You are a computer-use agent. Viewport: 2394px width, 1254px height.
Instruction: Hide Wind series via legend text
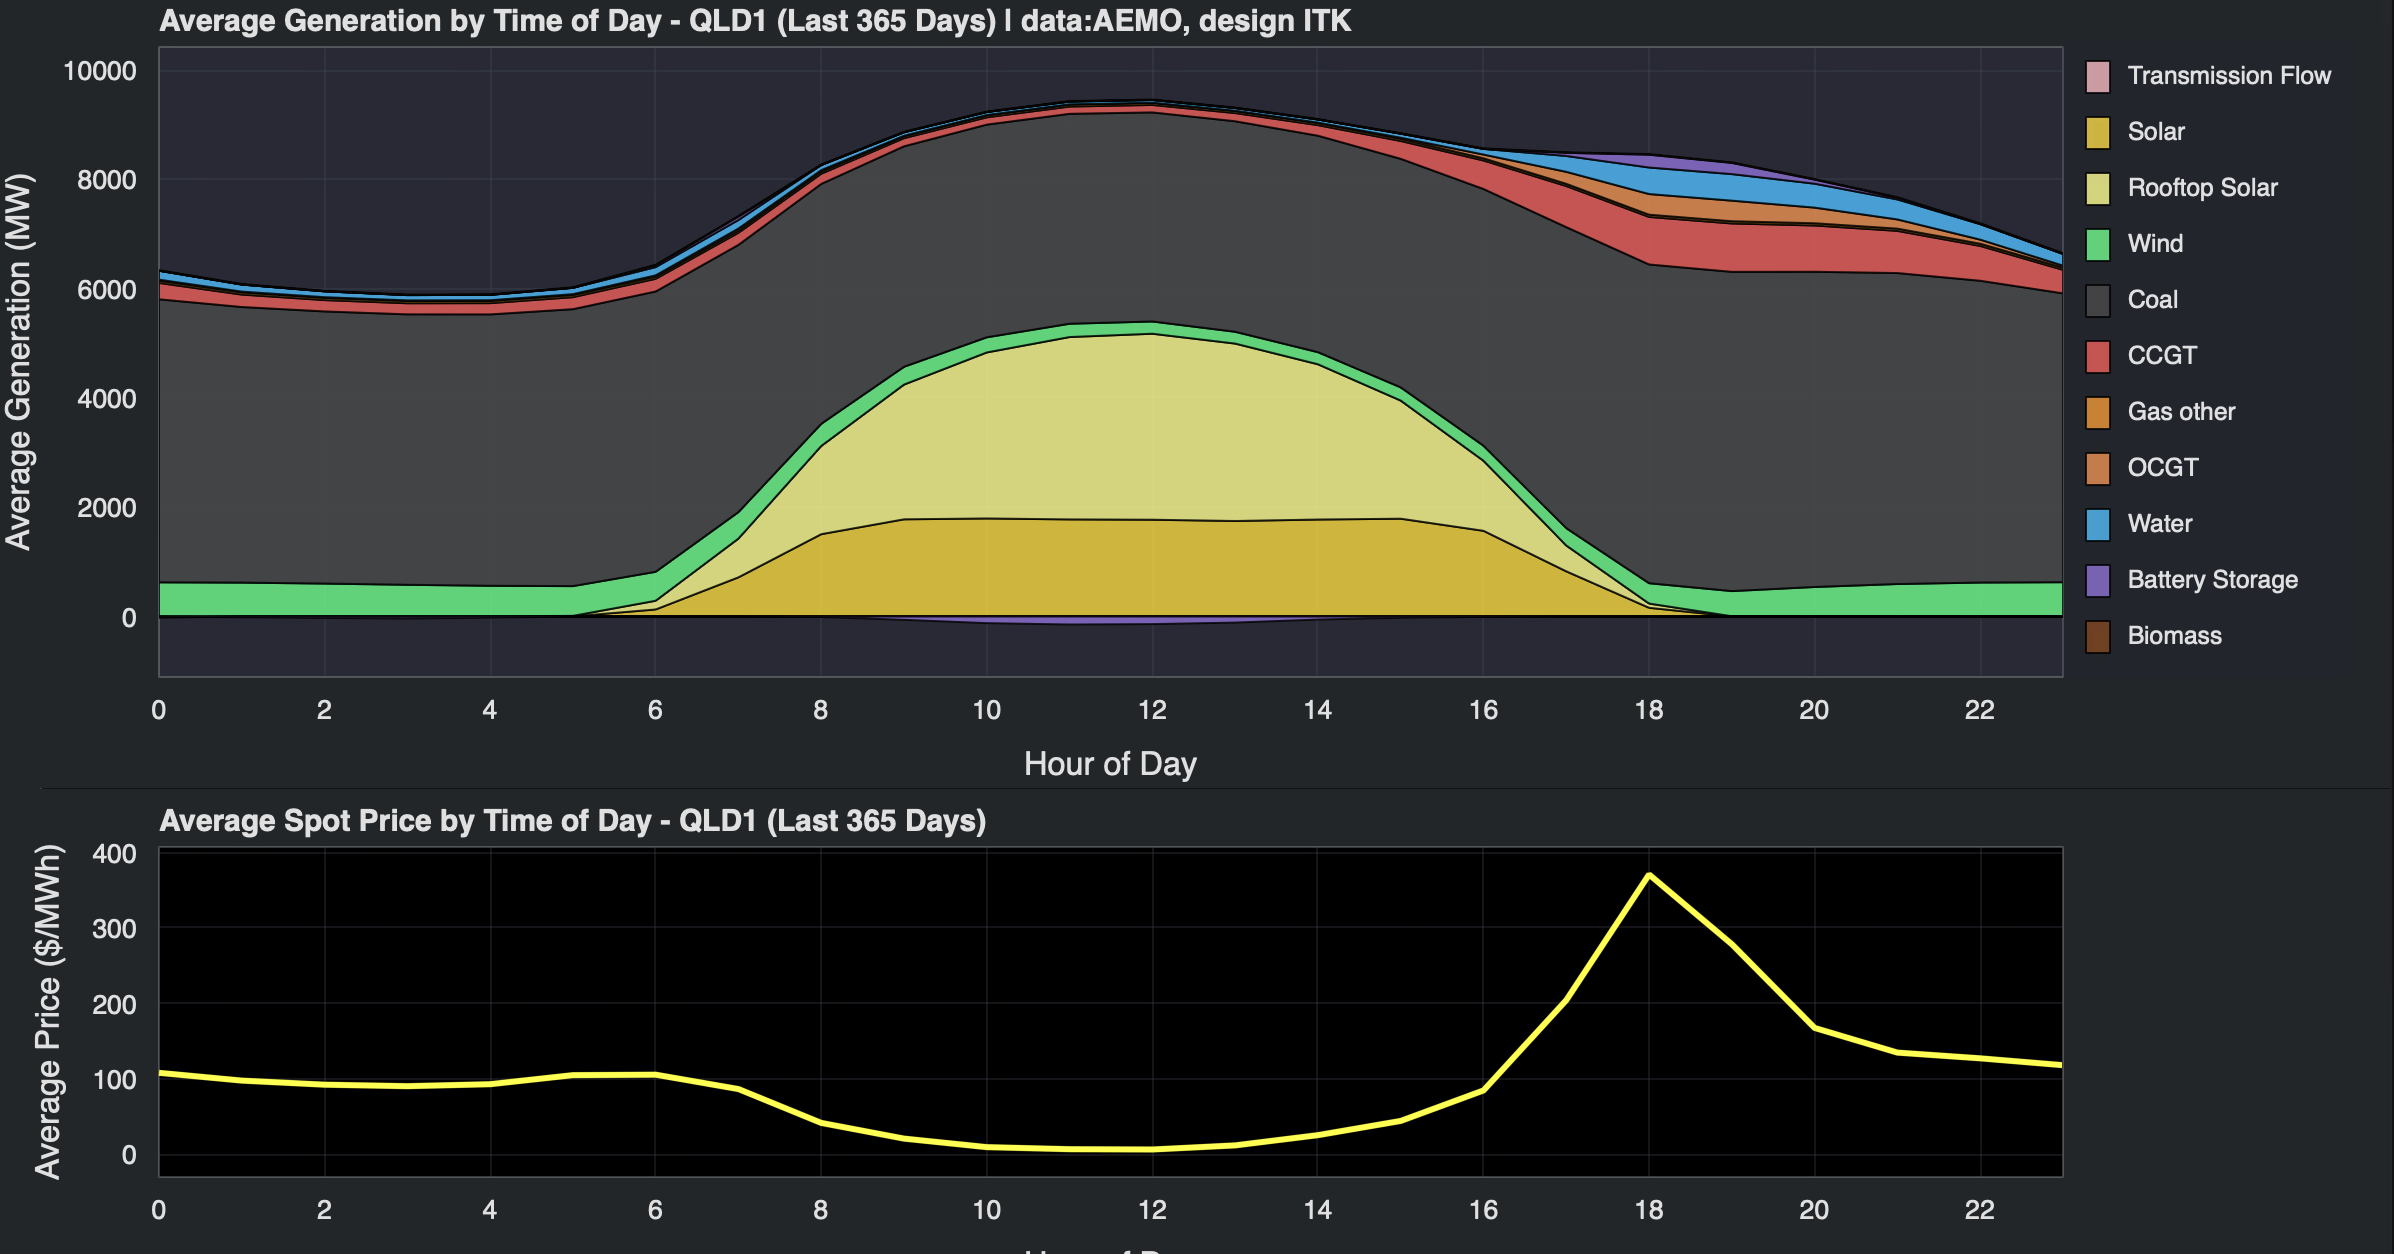pyautogui.click(x=2155, y=244)
